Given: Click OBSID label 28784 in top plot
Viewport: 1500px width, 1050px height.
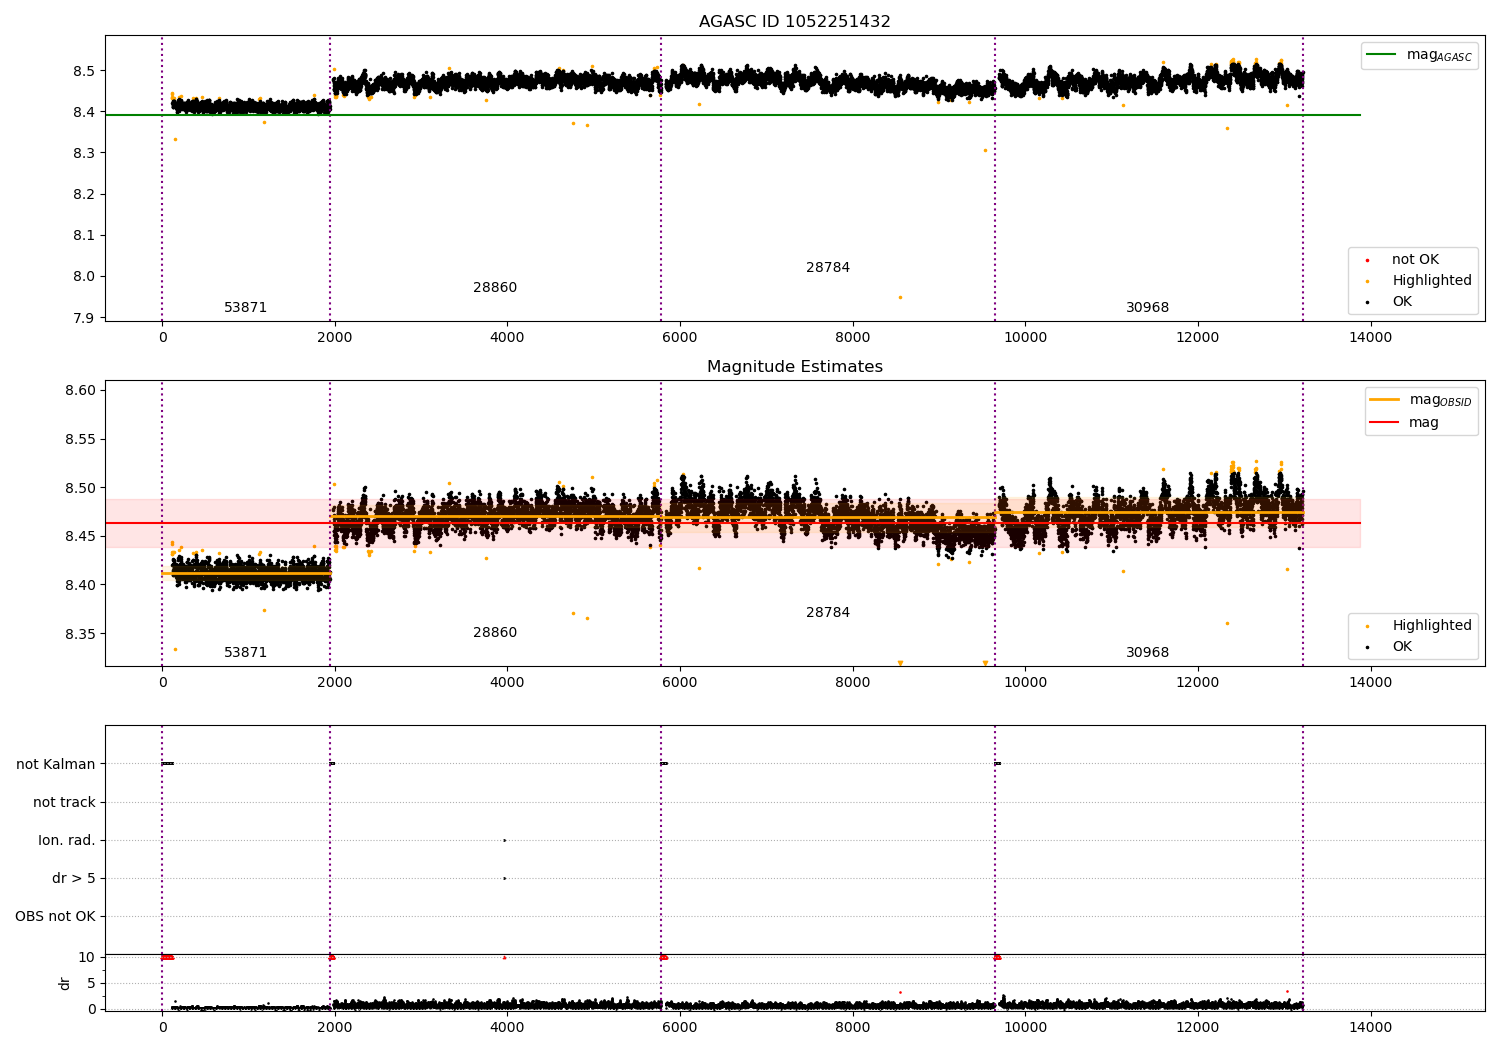Looking at the screenshot, I should (828, 268).
